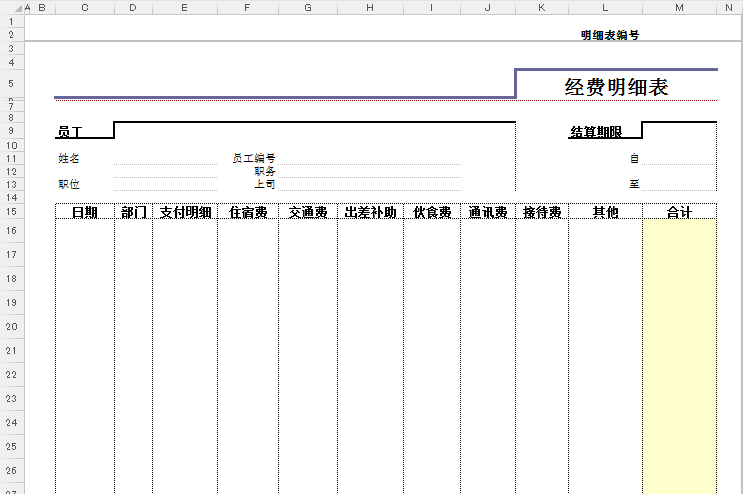Click the 员工编号 input field
This screenshot has width=743, height=494.
click(368, 158)
